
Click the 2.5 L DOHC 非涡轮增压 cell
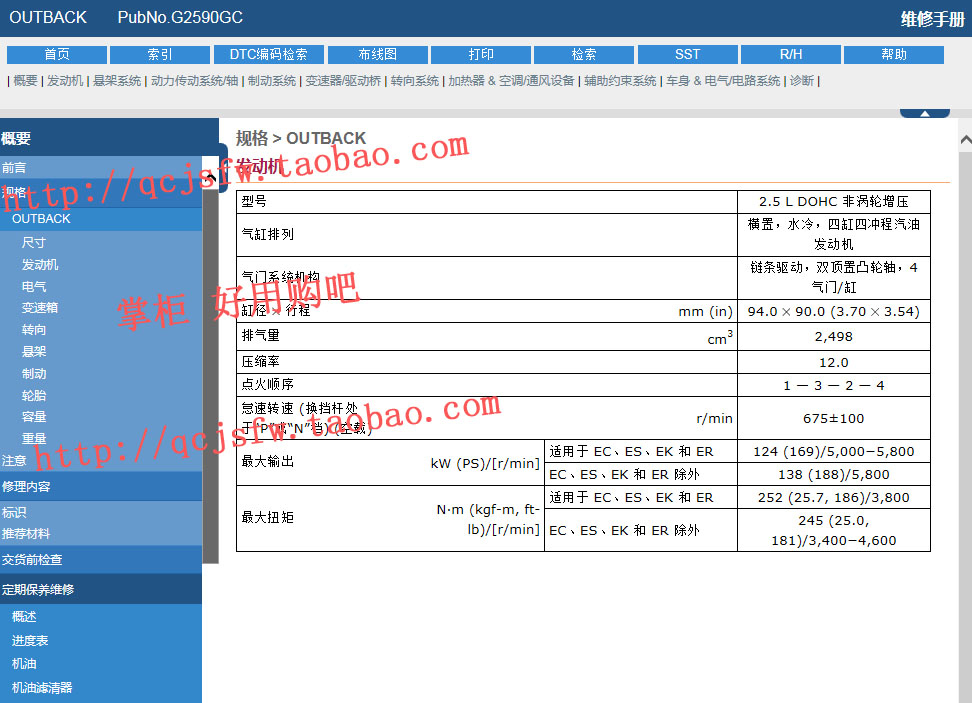834,201
